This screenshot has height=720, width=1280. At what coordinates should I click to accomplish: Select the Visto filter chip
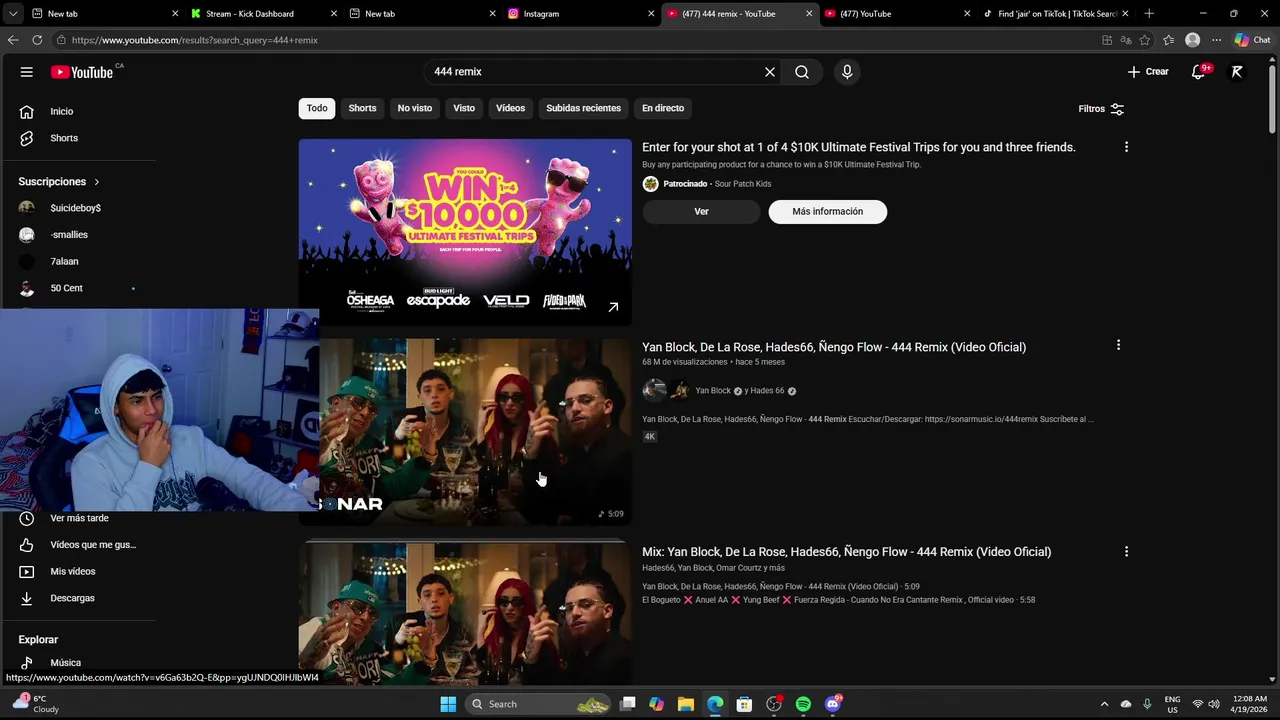pos(464,108)
